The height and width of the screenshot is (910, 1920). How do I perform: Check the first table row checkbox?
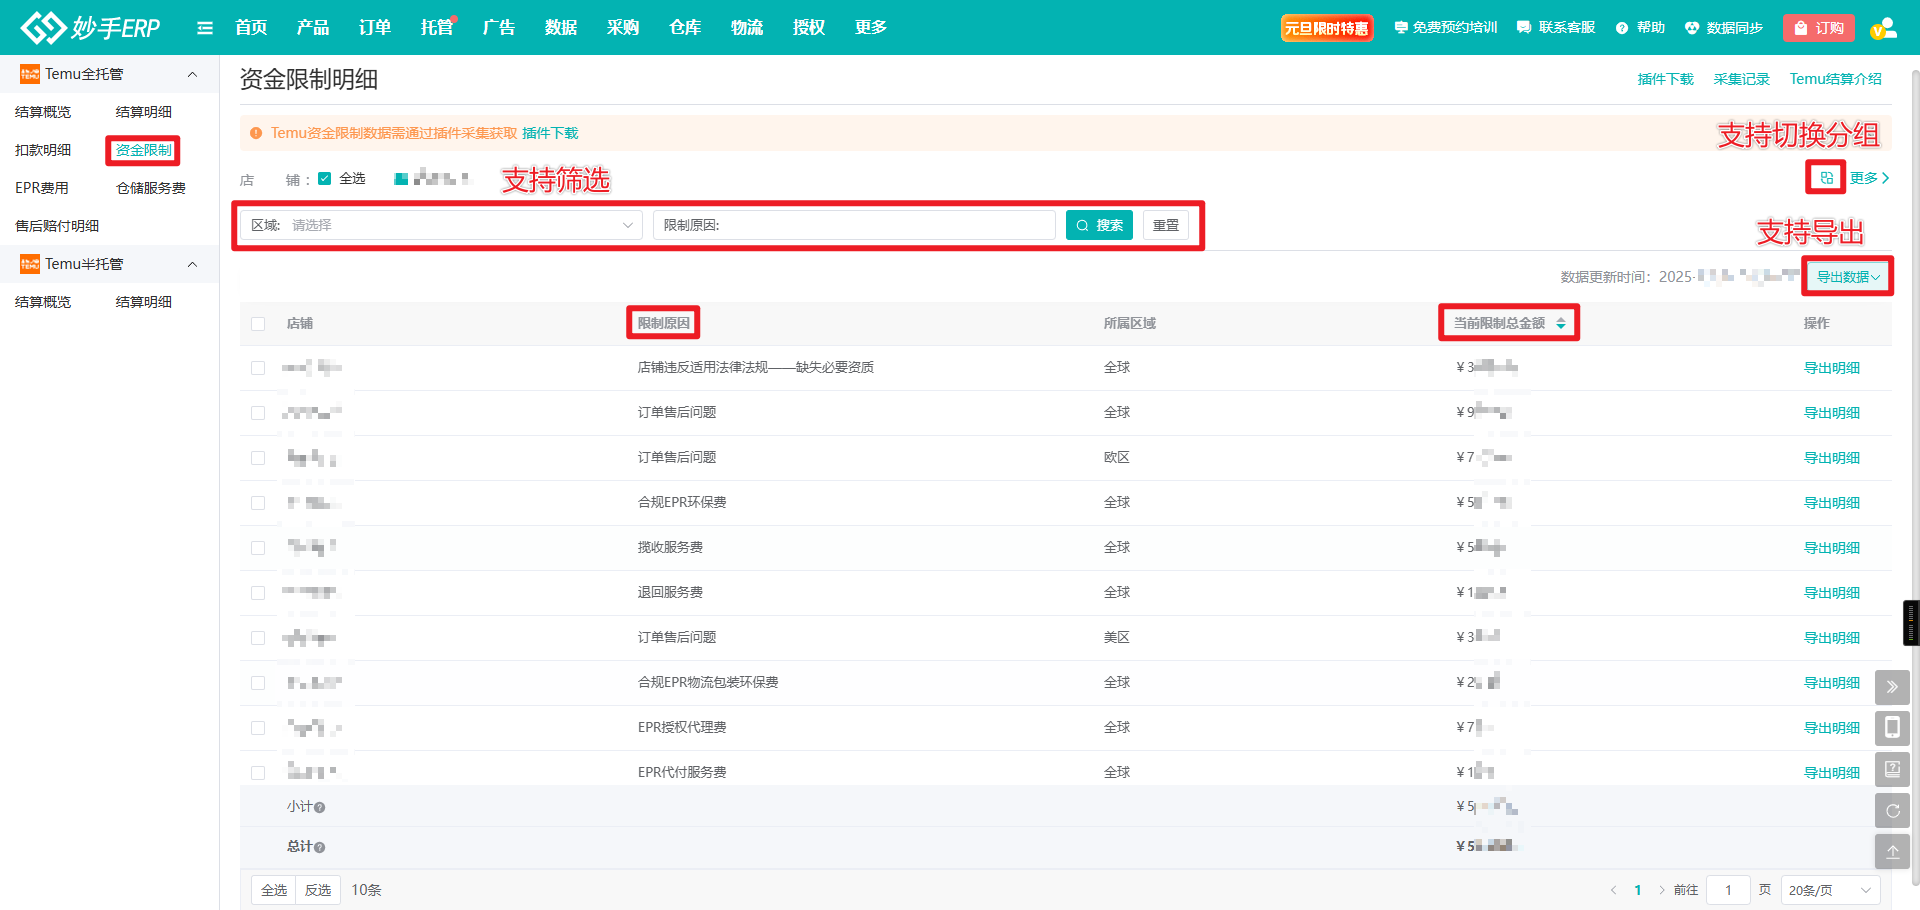[258, 368]
